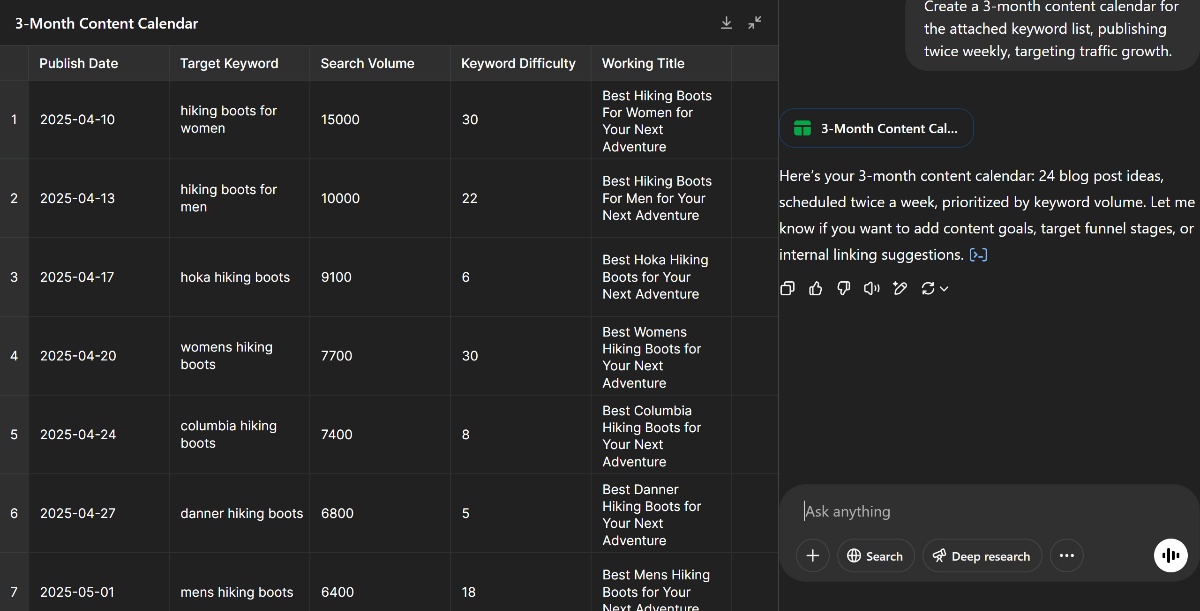Select search volume cell 6800

pyautogui.click(x=380, y=513)
